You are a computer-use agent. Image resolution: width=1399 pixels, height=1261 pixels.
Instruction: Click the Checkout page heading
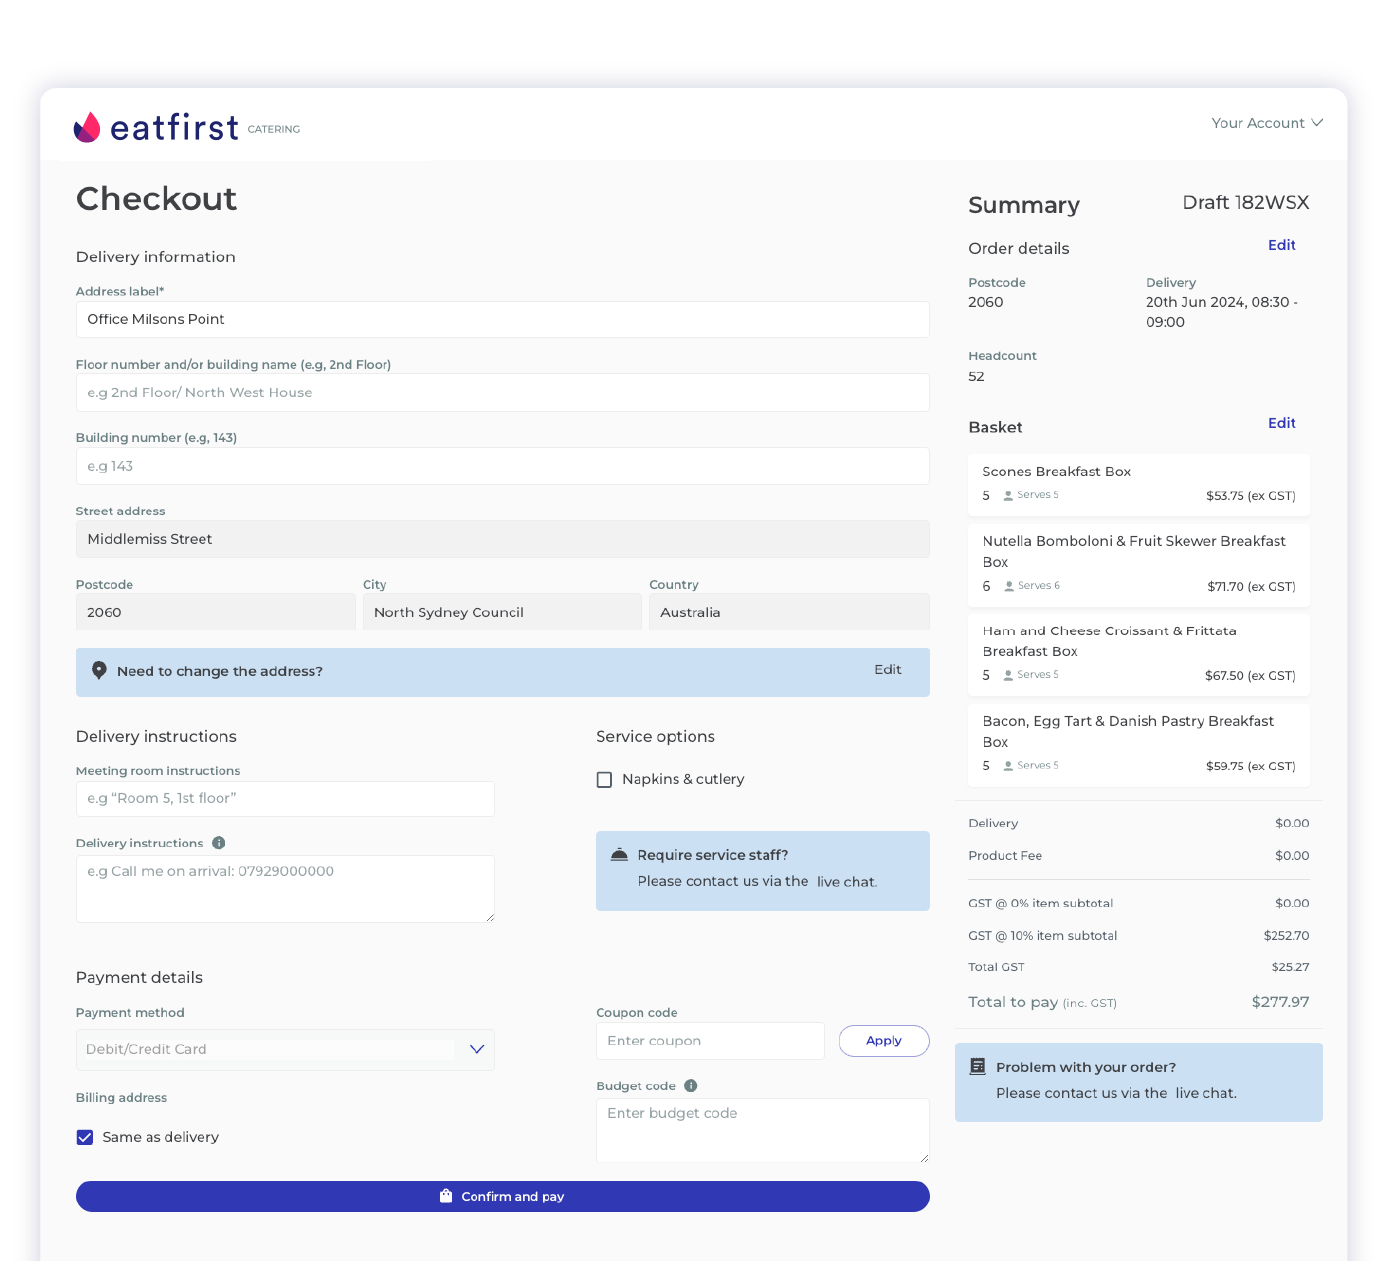[x=157, y=199]
